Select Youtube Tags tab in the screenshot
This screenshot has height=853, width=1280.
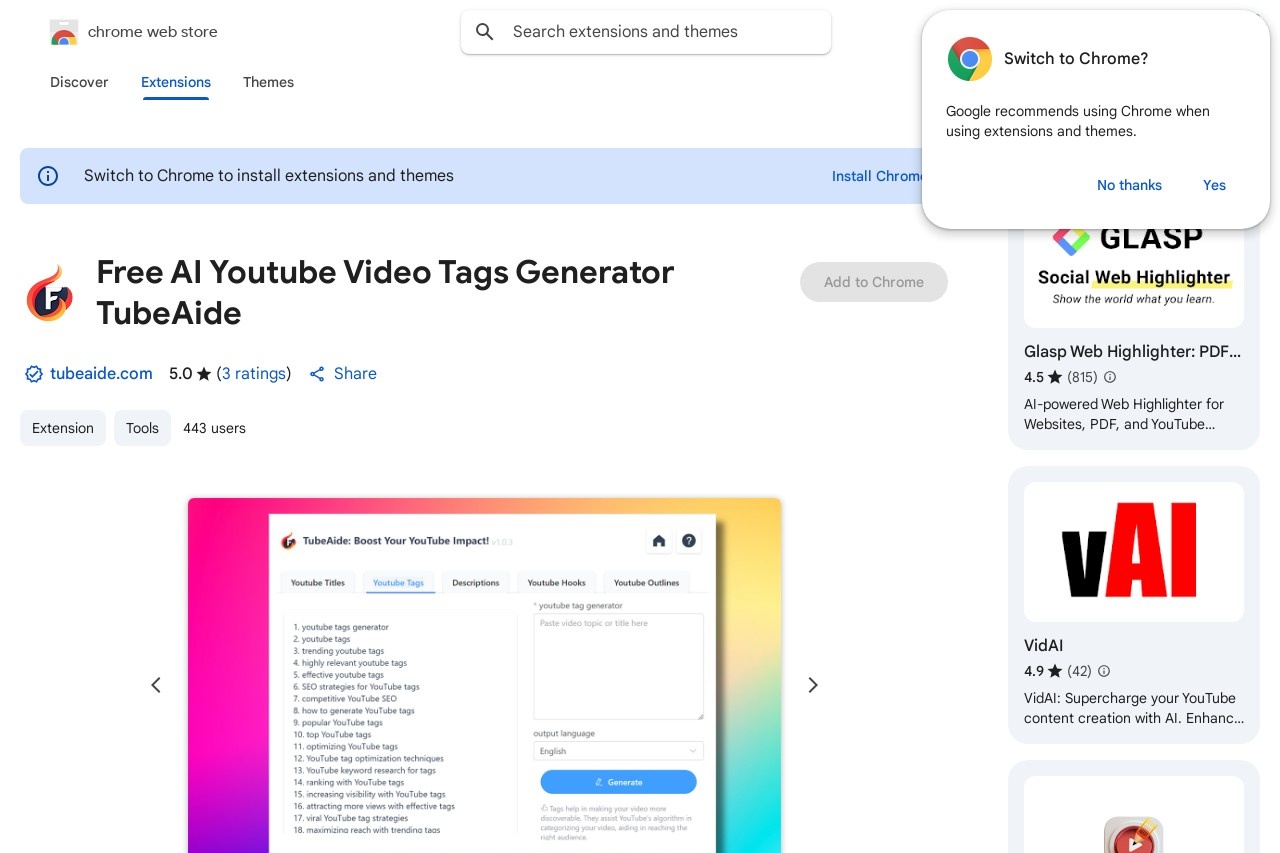point(398,583)
